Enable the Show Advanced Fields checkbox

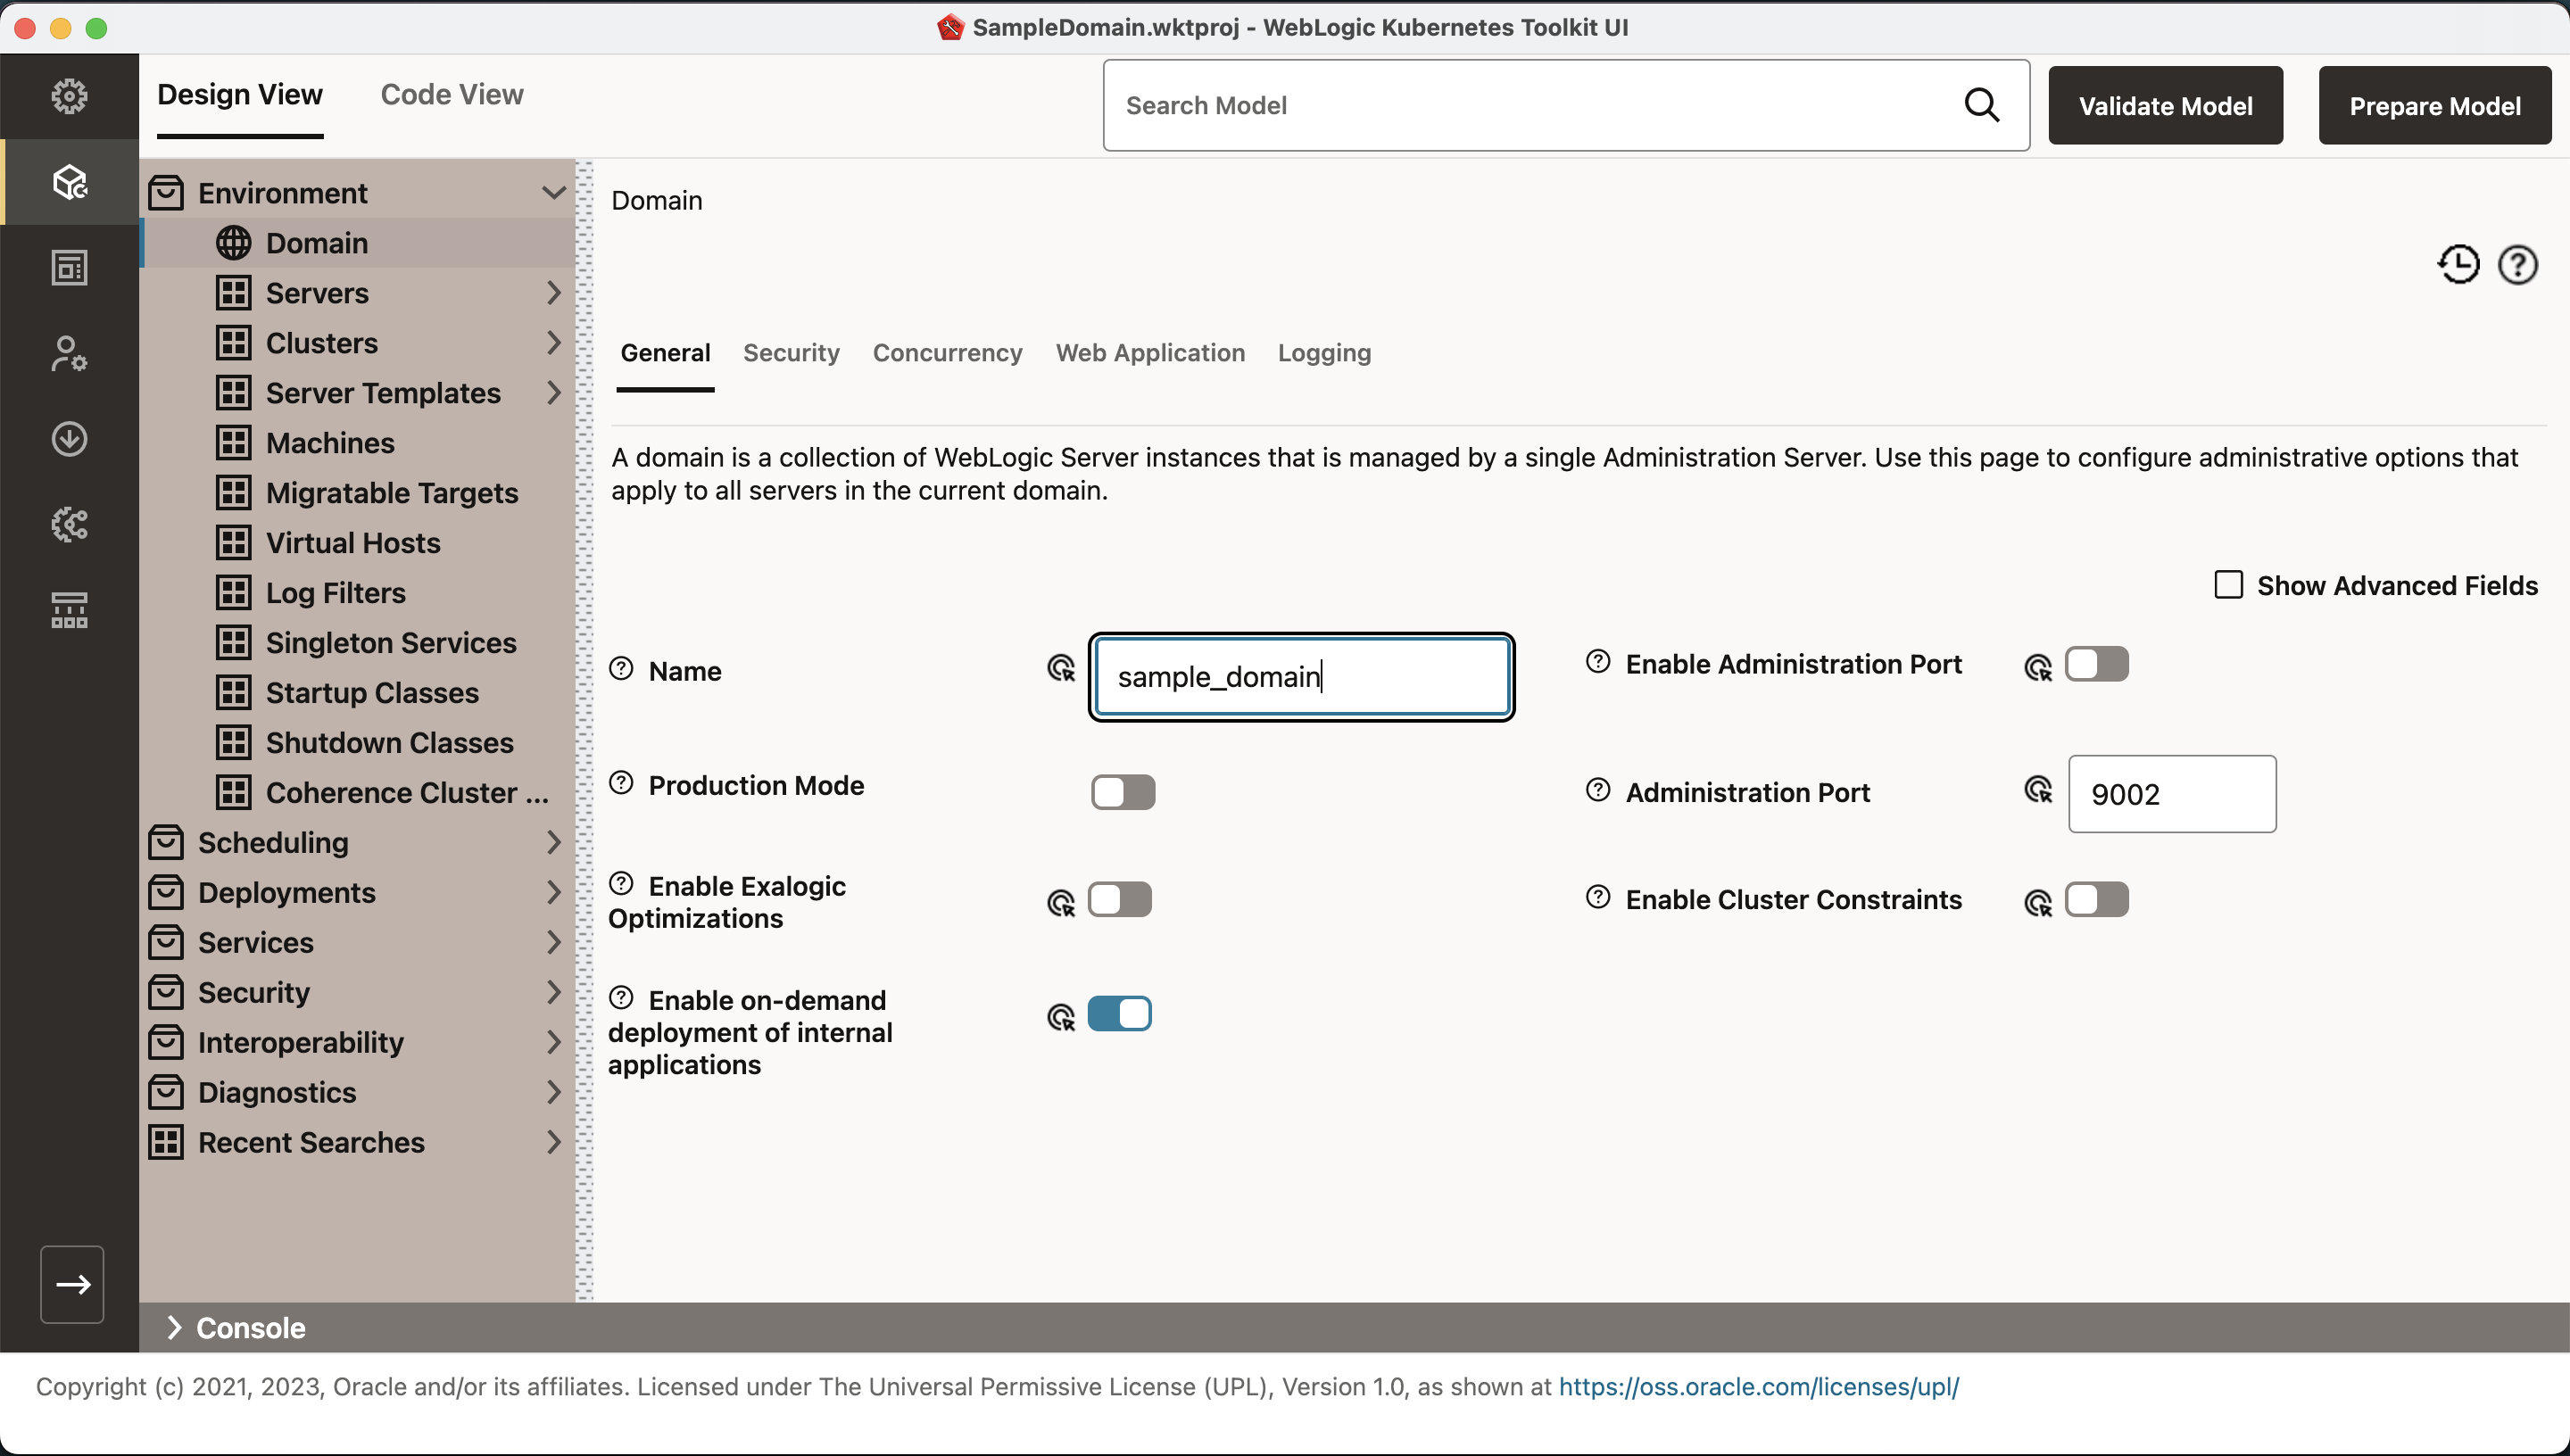pos(2228,585)
